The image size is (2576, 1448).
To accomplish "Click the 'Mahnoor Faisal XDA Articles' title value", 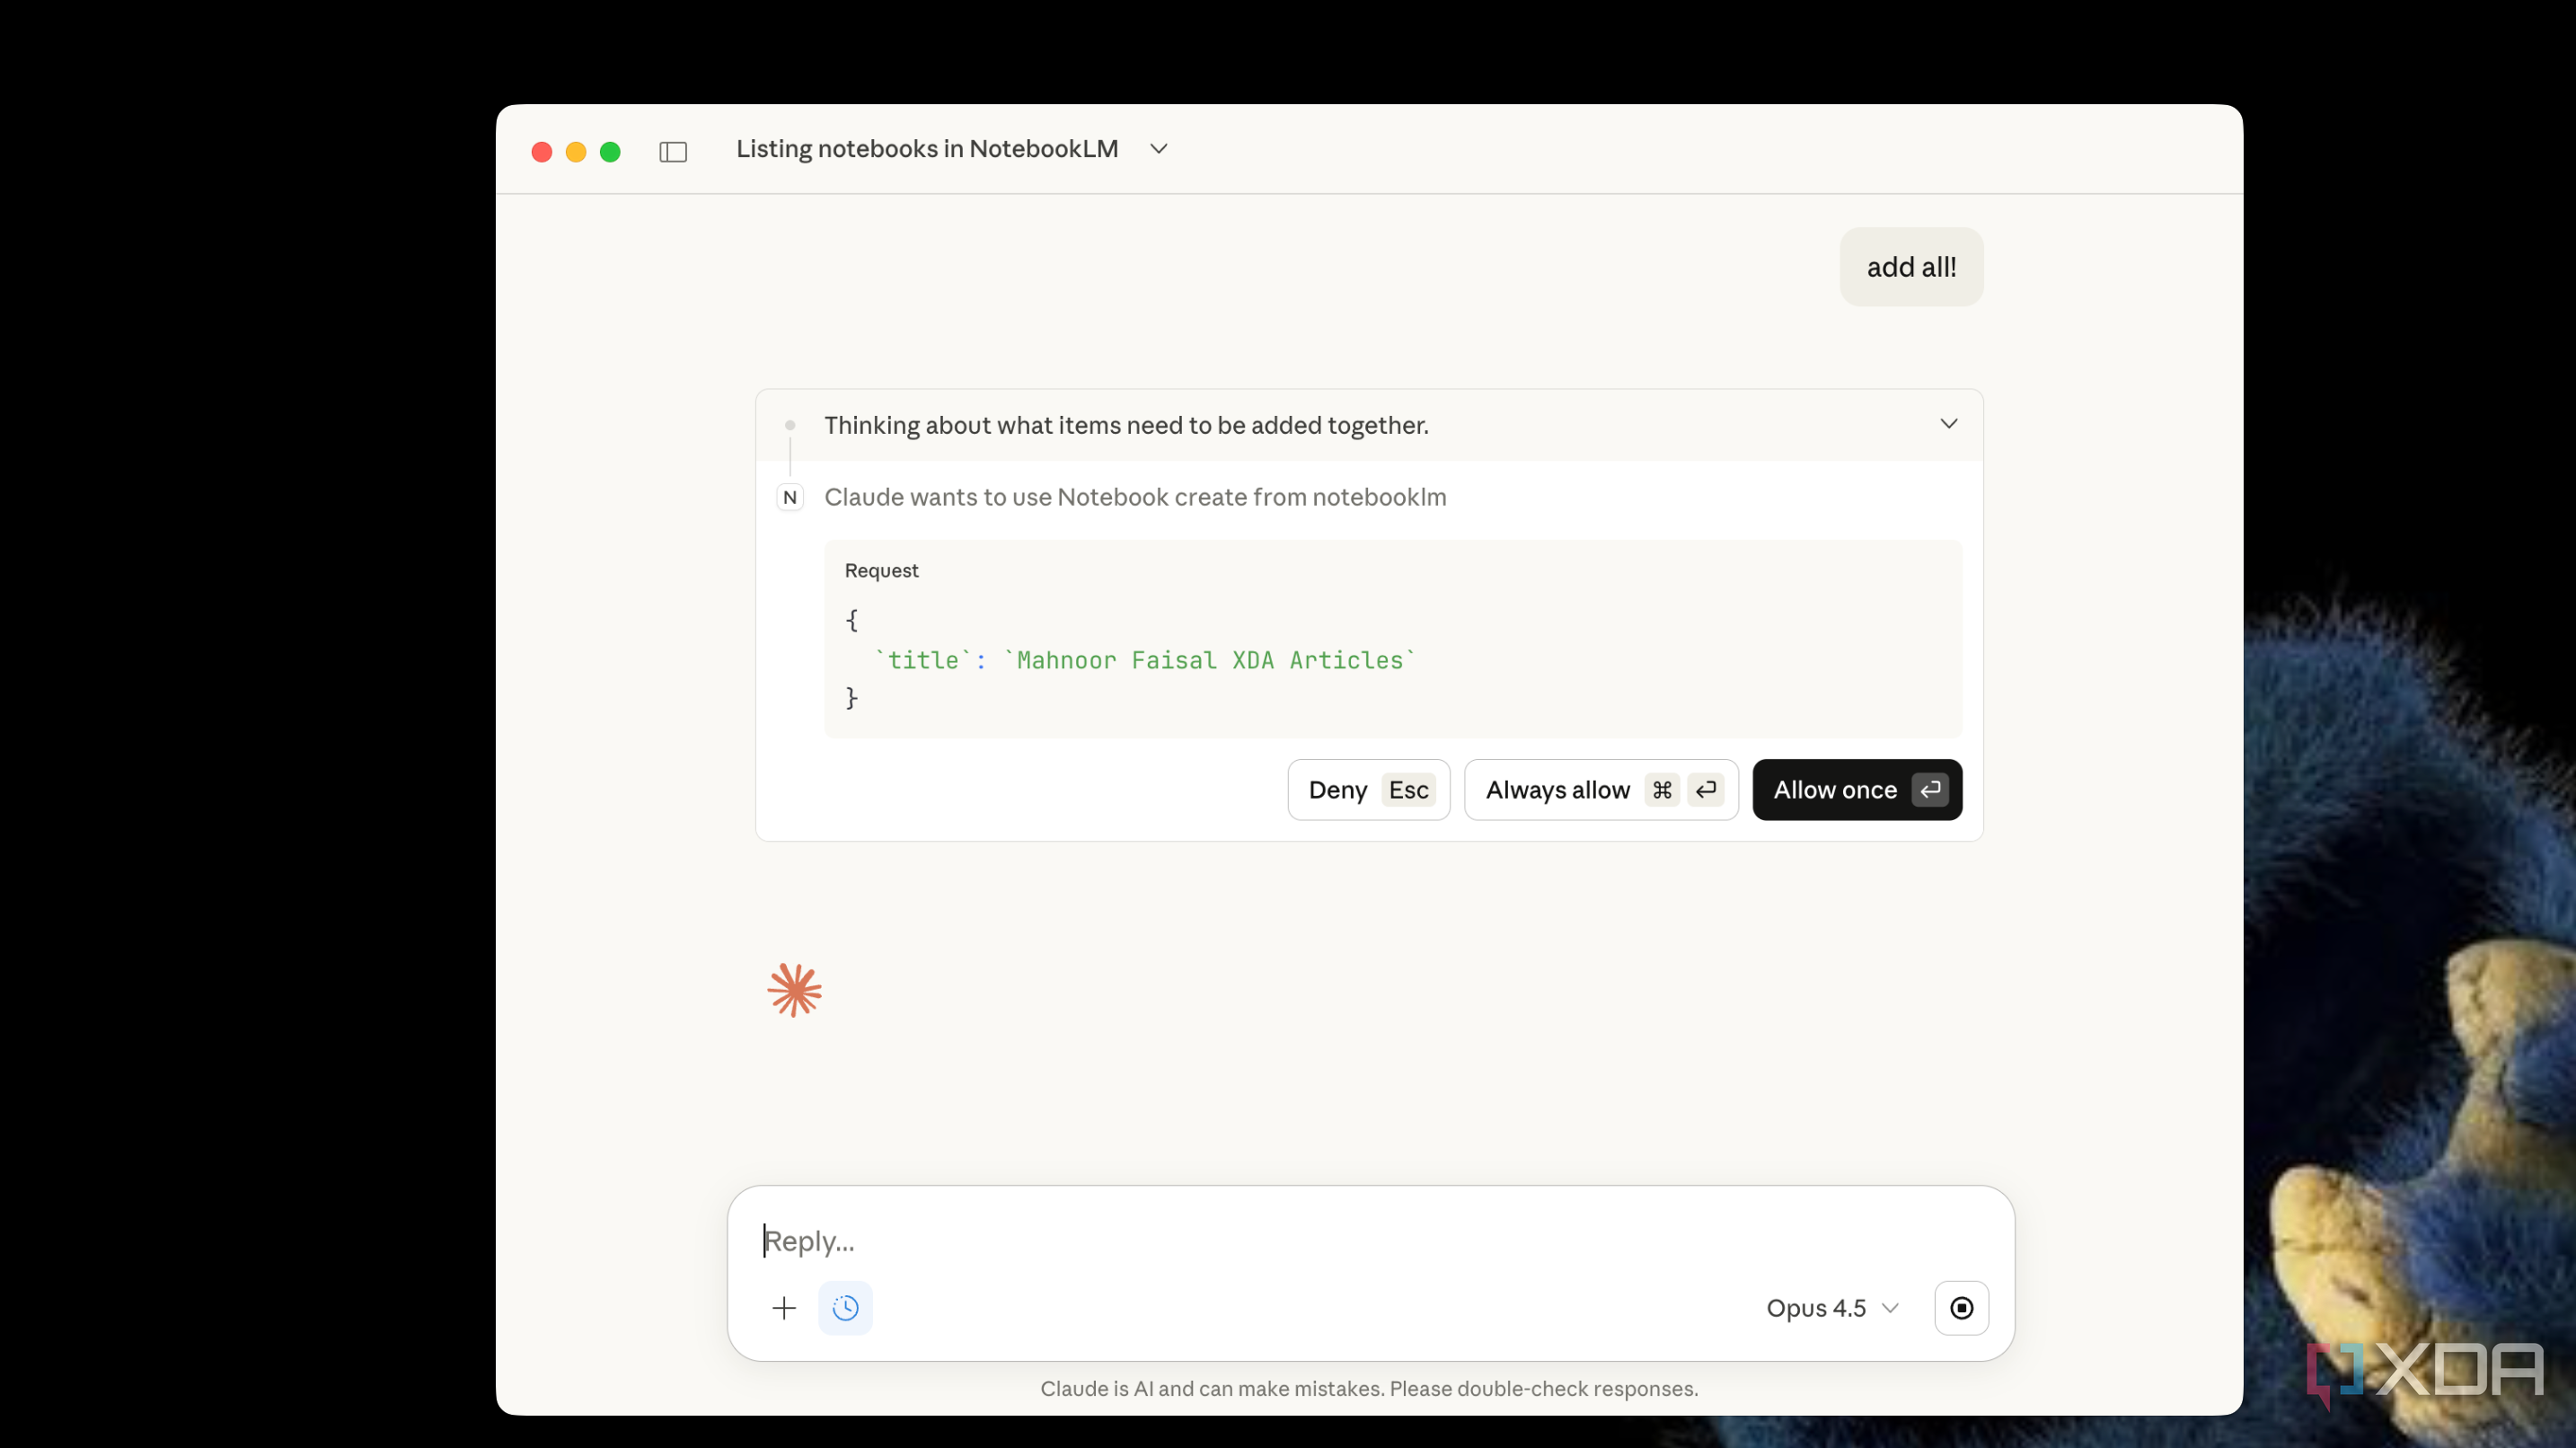I will (x=1210, y=660).
